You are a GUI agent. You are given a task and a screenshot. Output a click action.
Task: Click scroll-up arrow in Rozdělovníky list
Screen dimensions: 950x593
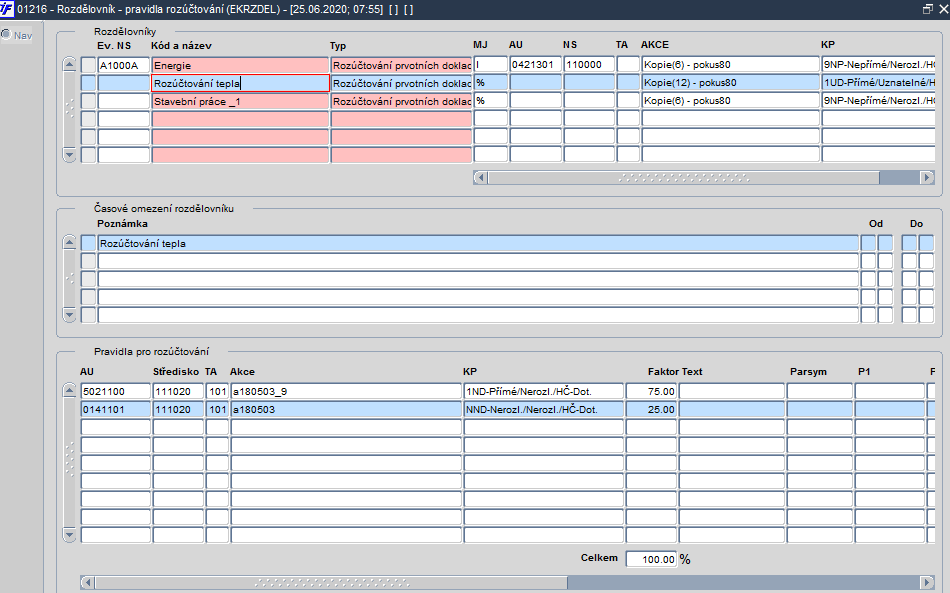click(x=70, y=64)
